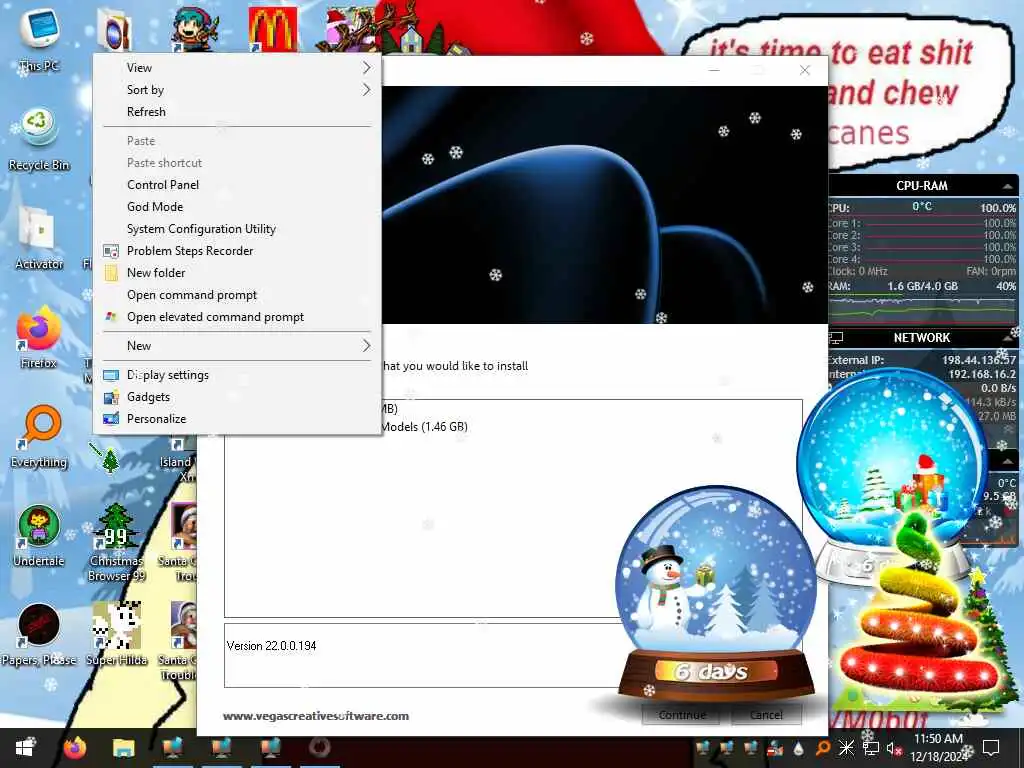Click the Models (1.46 GB) list entry
Screen dimensions: 1024x768
424,427
